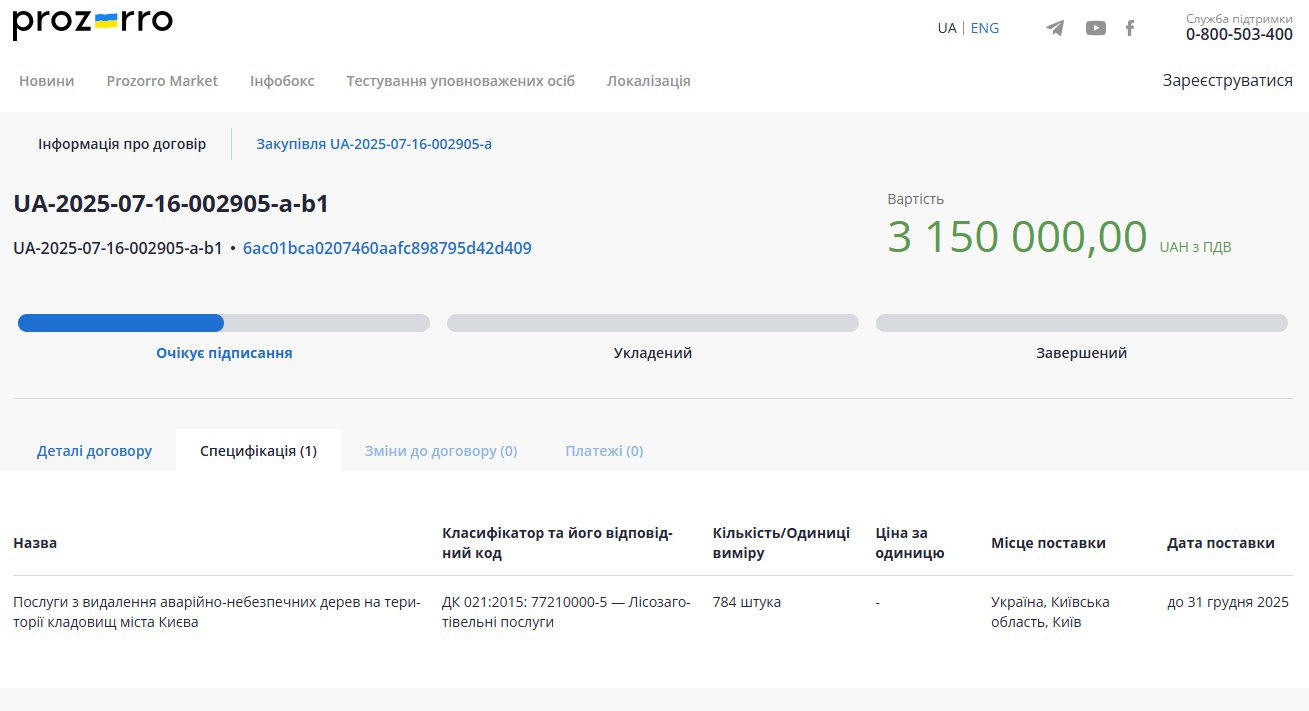Open the Новини menu item
This screenshot has height=711, width=1309.
pos(46,81)
